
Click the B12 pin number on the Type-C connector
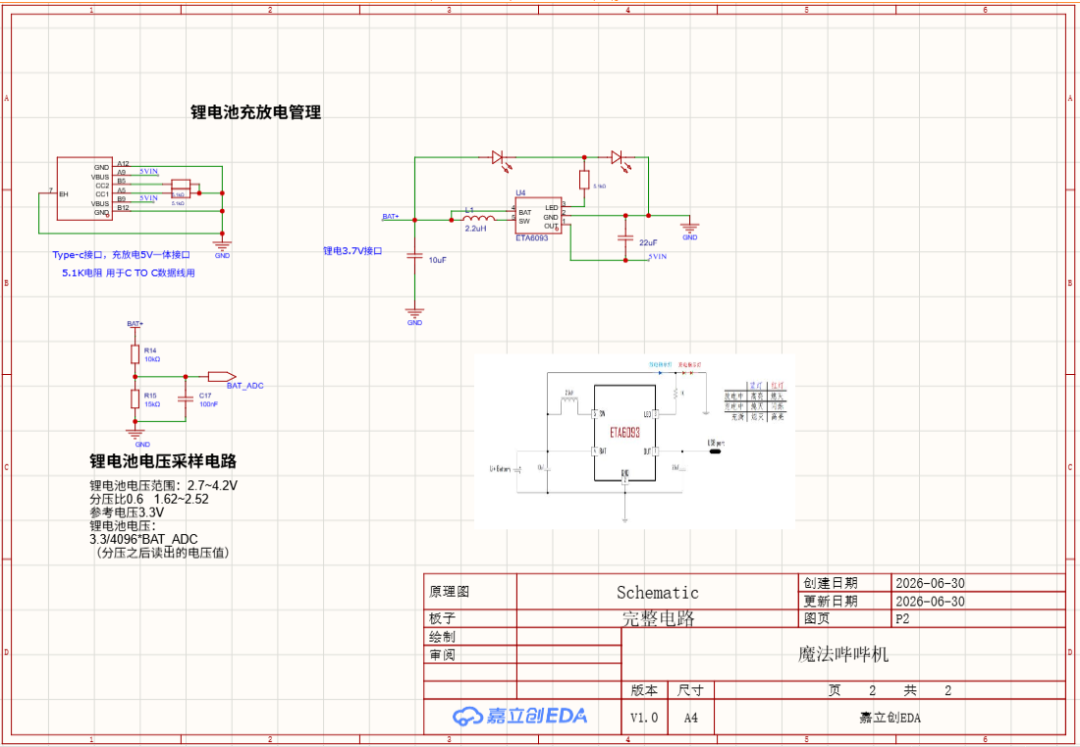click(x=123, y=208)
